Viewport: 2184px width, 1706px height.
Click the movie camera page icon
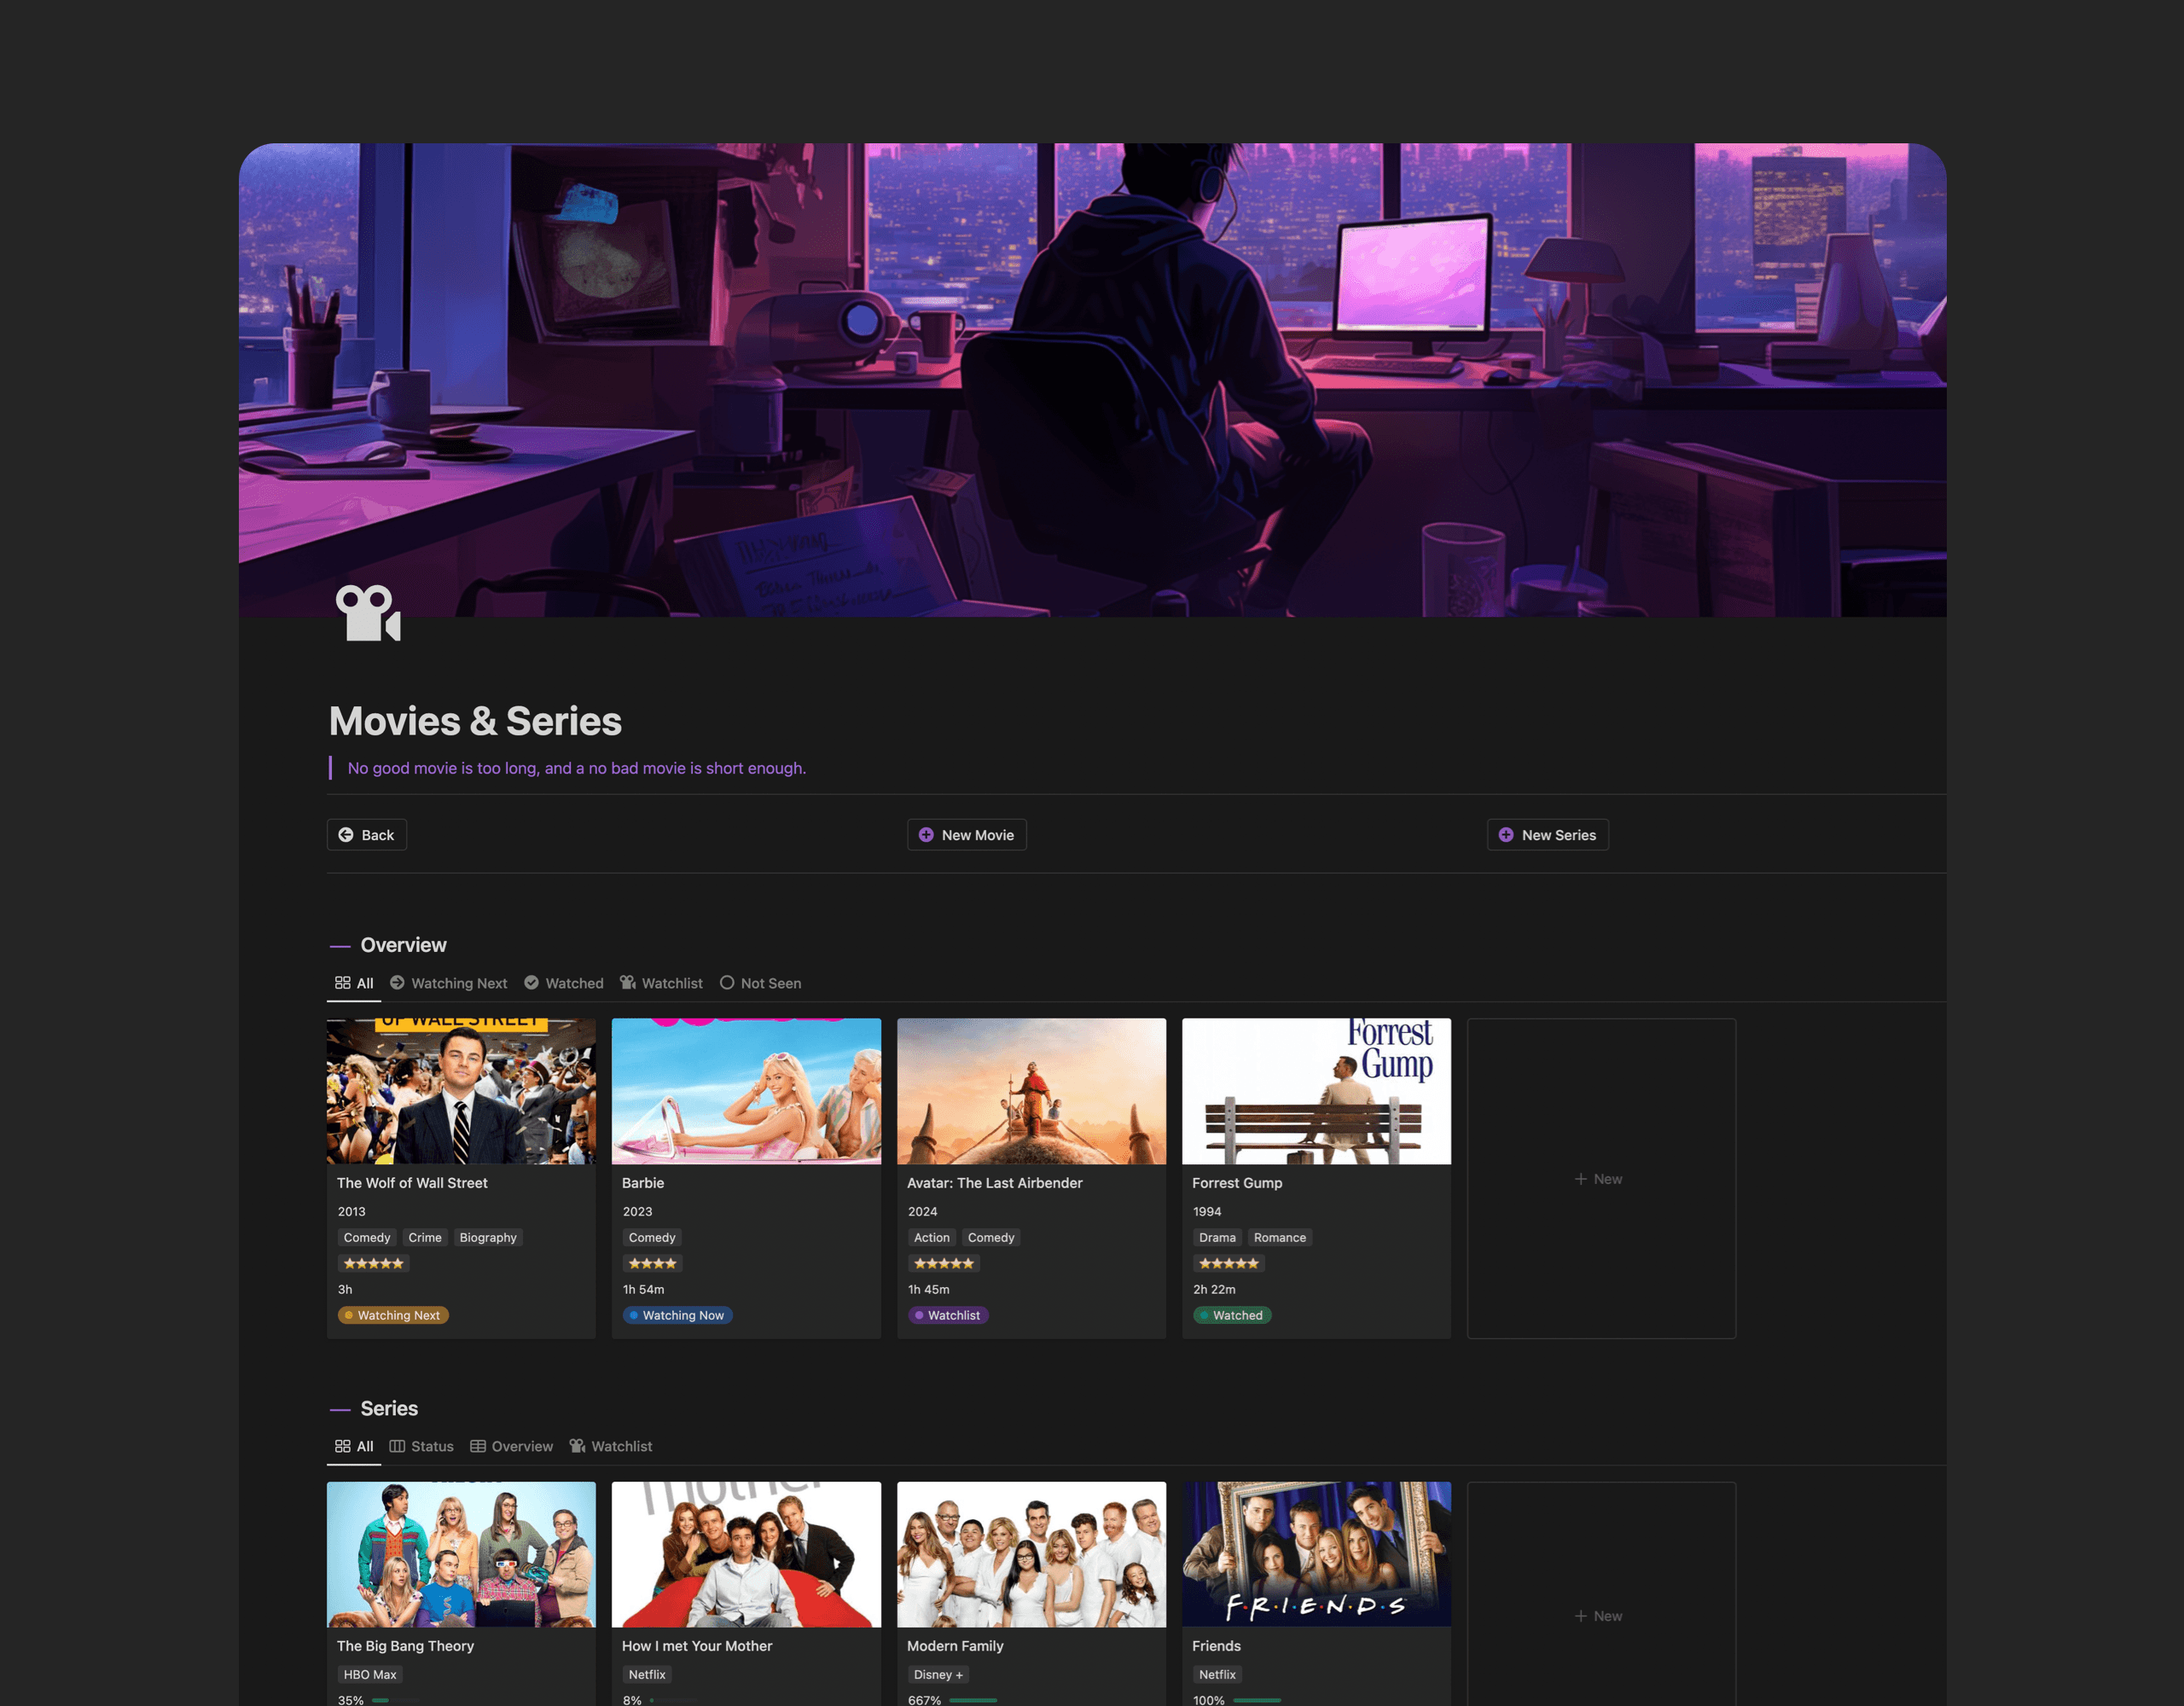point(368,613)
